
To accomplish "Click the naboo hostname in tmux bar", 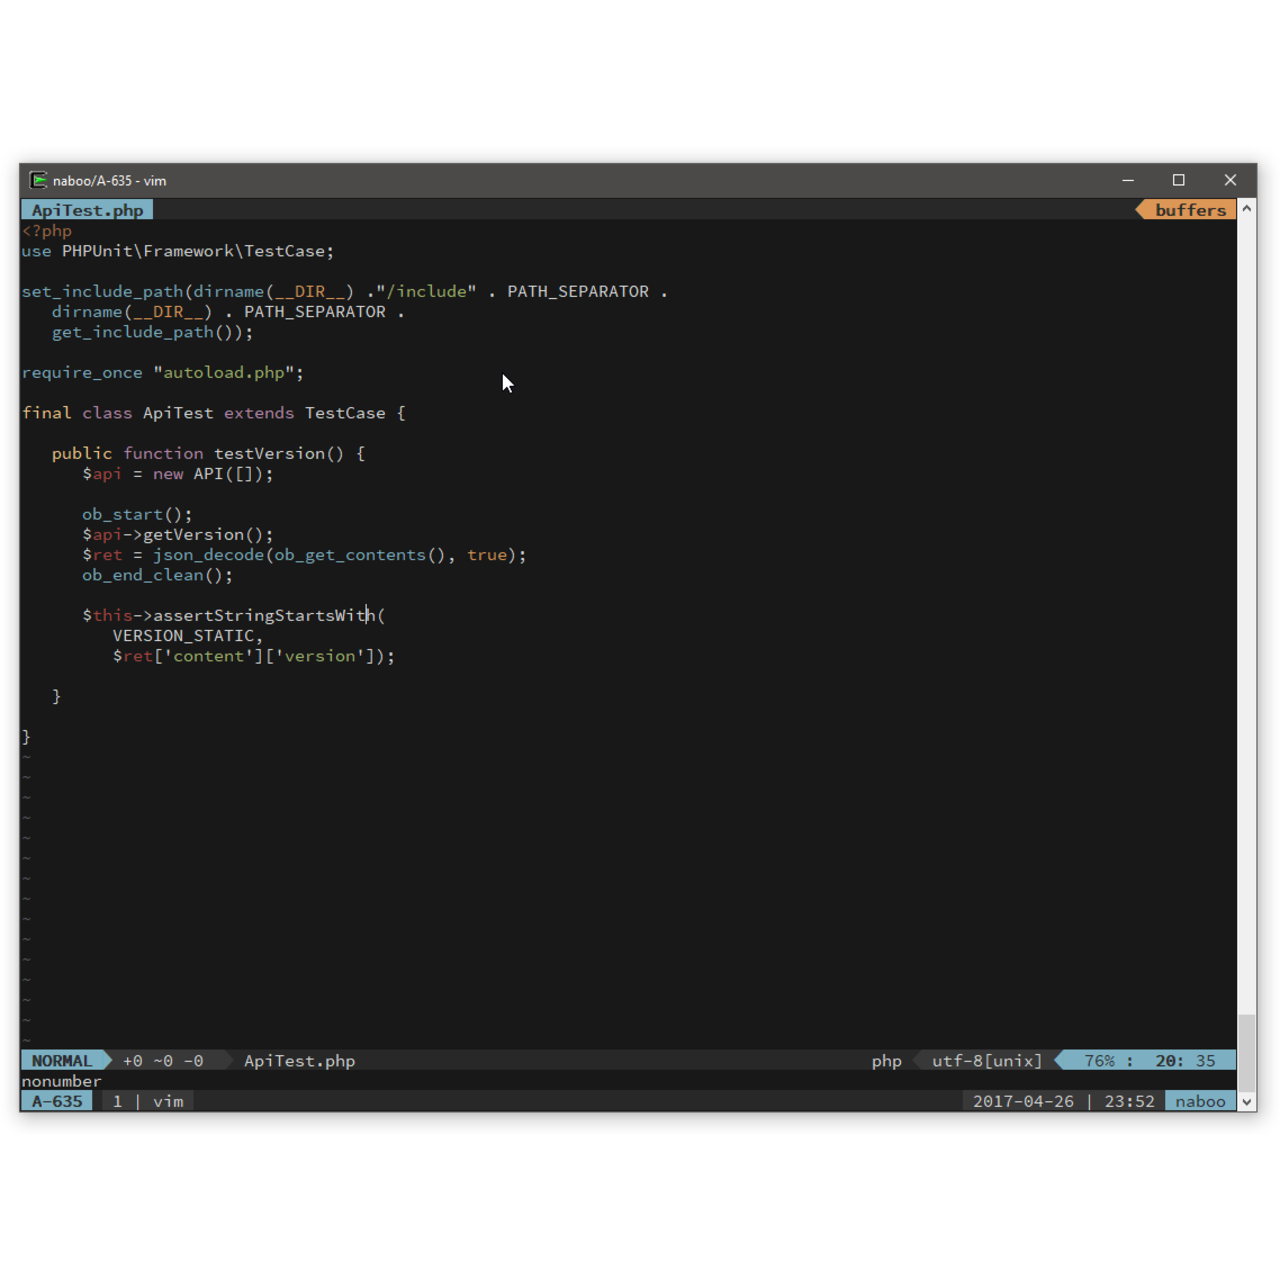I will tap(1200, 1101).
